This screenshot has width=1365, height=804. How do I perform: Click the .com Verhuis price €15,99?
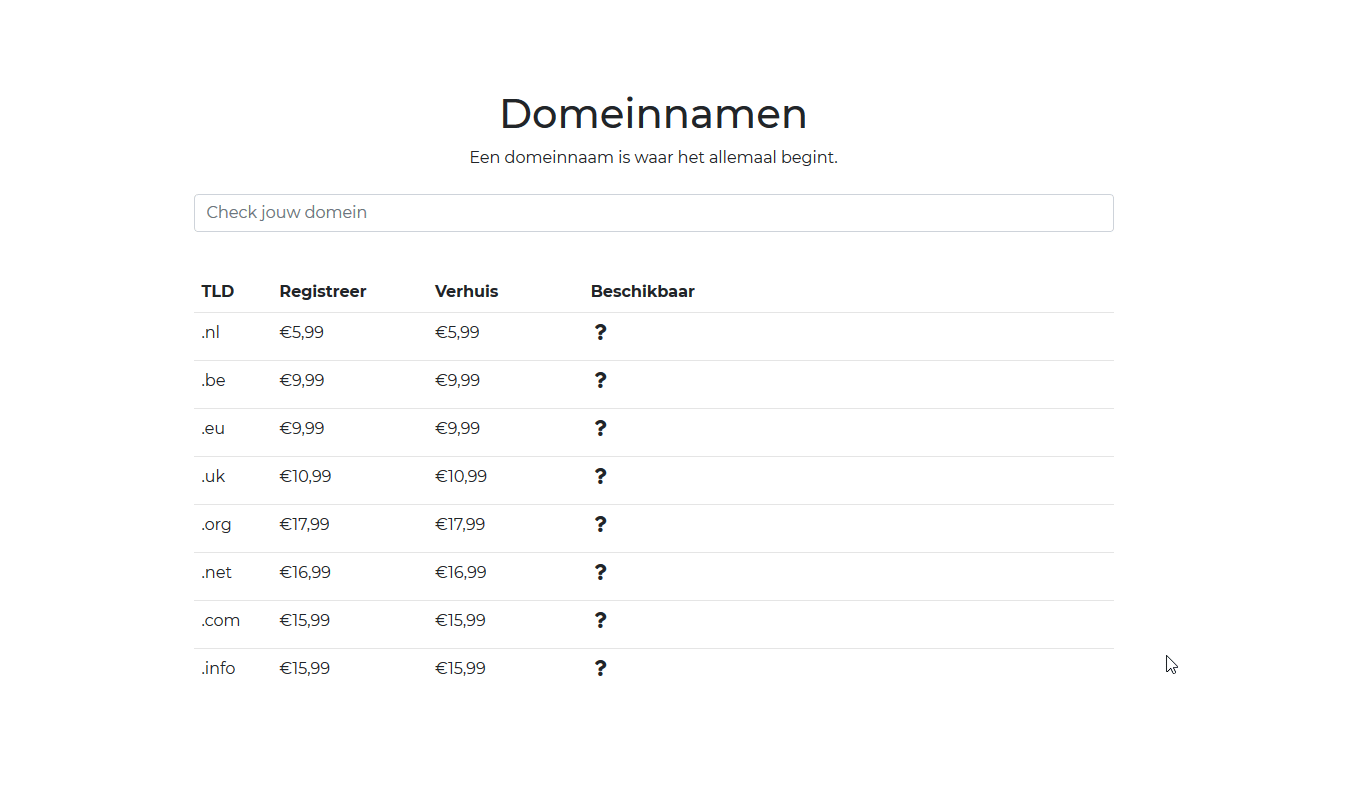[460, 620]
